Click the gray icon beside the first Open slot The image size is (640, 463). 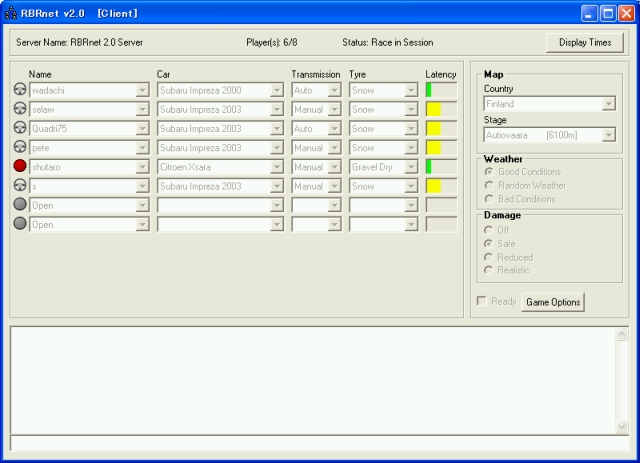(19, 205)
